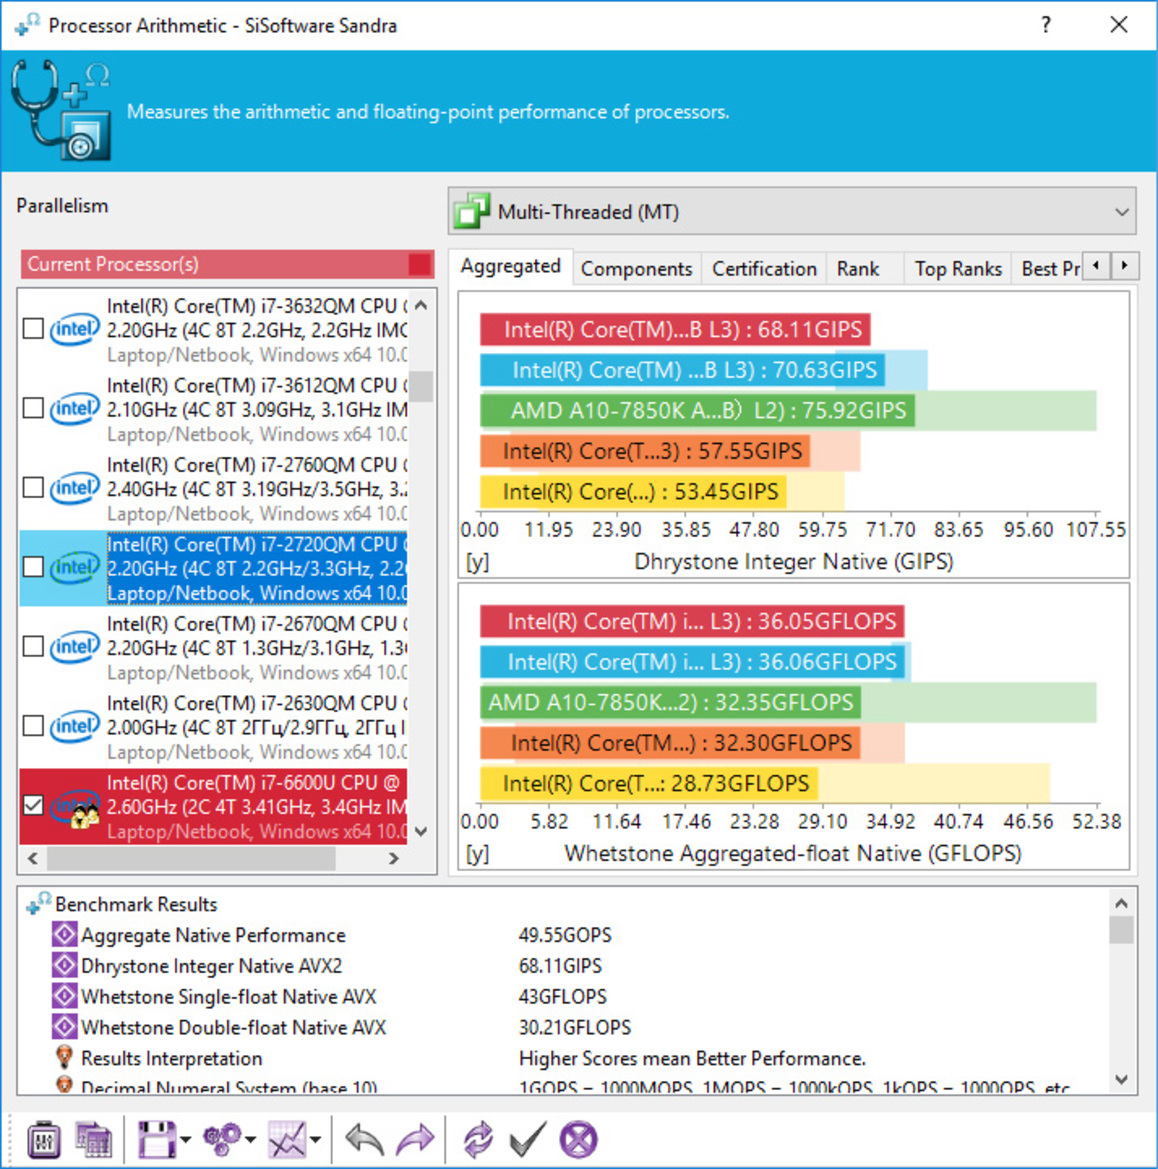Check the i7-3632QM processor checkbox
Image resolution: width=1158 pixels, height=1169 pixels.
tap(33, 329)
